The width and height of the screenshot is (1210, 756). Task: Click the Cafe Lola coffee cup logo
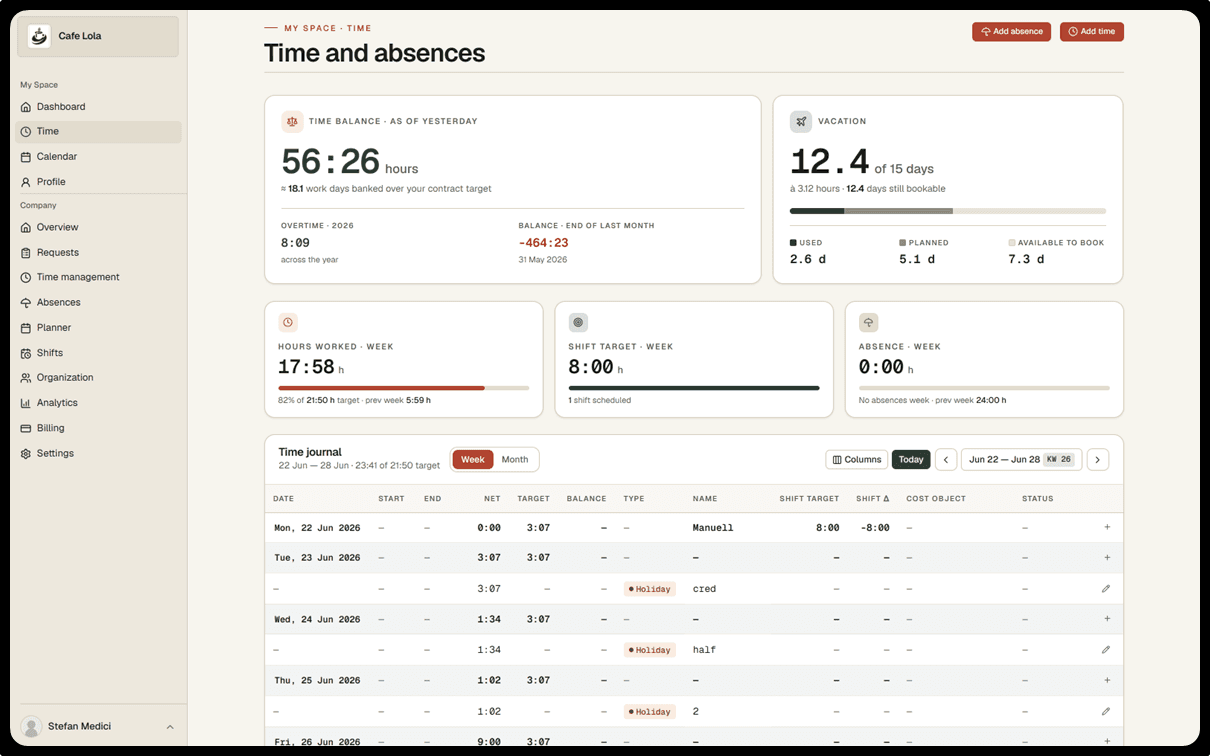[39, 36]
